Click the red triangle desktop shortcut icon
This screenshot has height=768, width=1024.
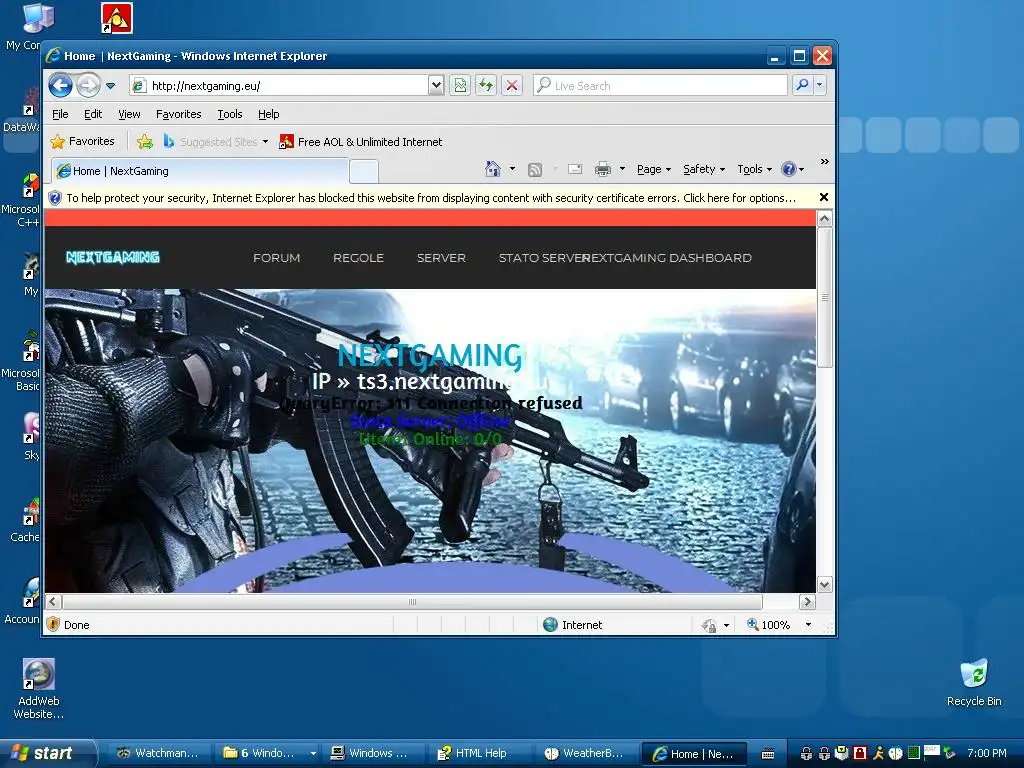pyautogui.click(x=117, y=18)
